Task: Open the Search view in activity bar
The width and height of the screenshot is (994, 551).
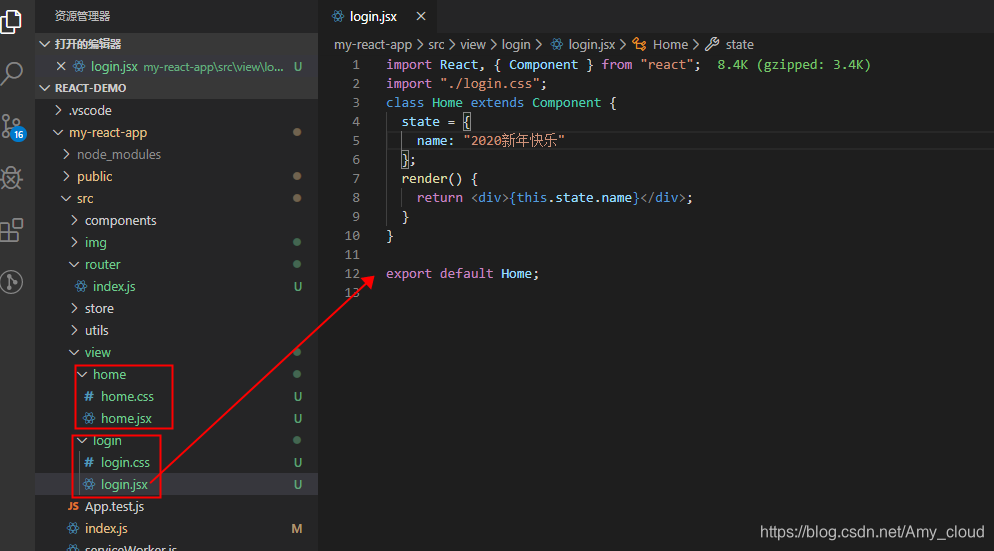Action: tap(11, 74)
